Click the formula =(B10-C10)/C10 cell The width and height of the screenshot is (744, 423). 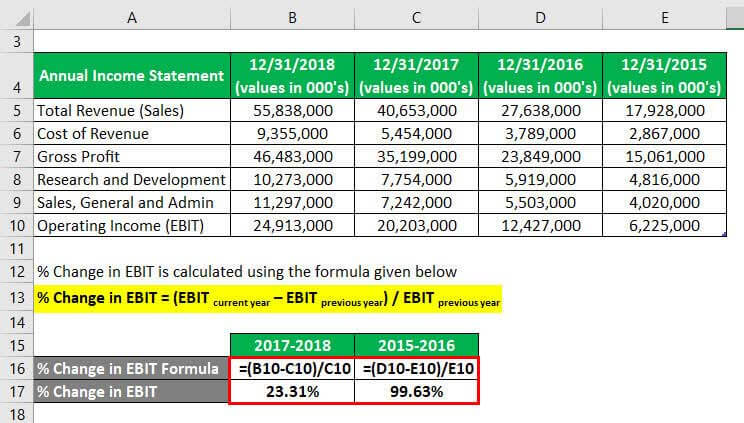coord(292,368)
